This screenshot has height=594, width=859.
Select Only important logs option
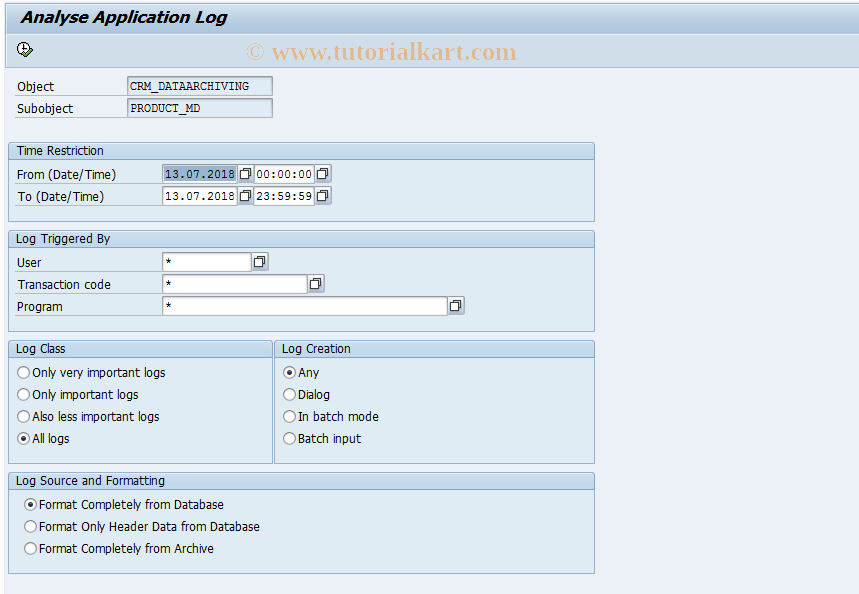coord(23,394)
